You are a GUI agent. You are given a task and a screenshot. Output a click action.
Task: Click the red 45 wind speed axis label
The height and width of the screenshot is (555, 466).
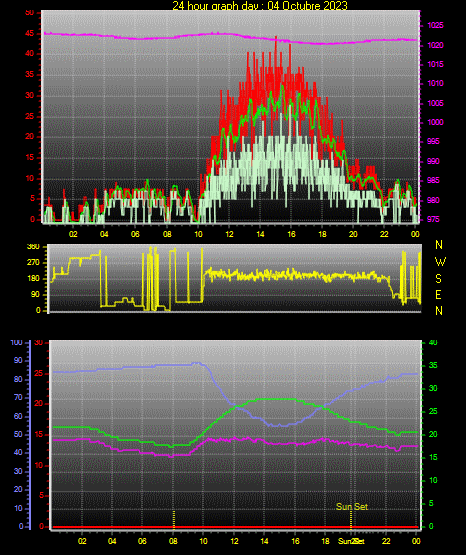point(30,34)
